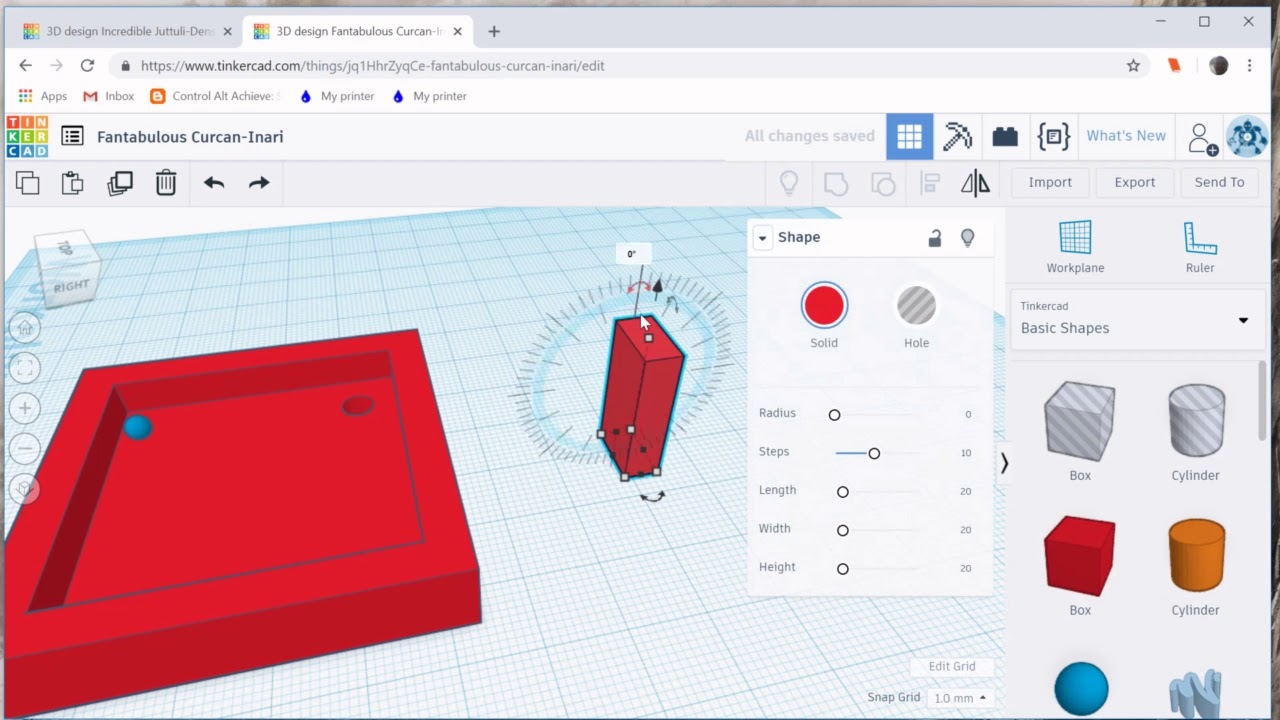
Task: Click the Send To button
Action: (1219, 182)
